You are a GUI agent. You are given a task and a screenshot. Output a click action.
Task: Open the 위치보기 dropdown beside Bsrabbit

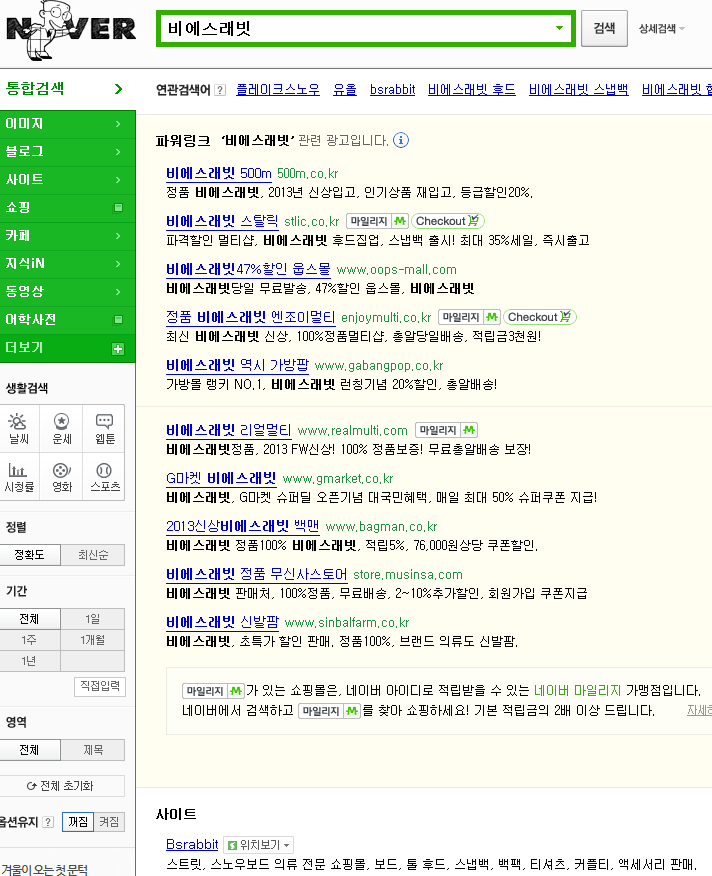(x=259, y=845)
